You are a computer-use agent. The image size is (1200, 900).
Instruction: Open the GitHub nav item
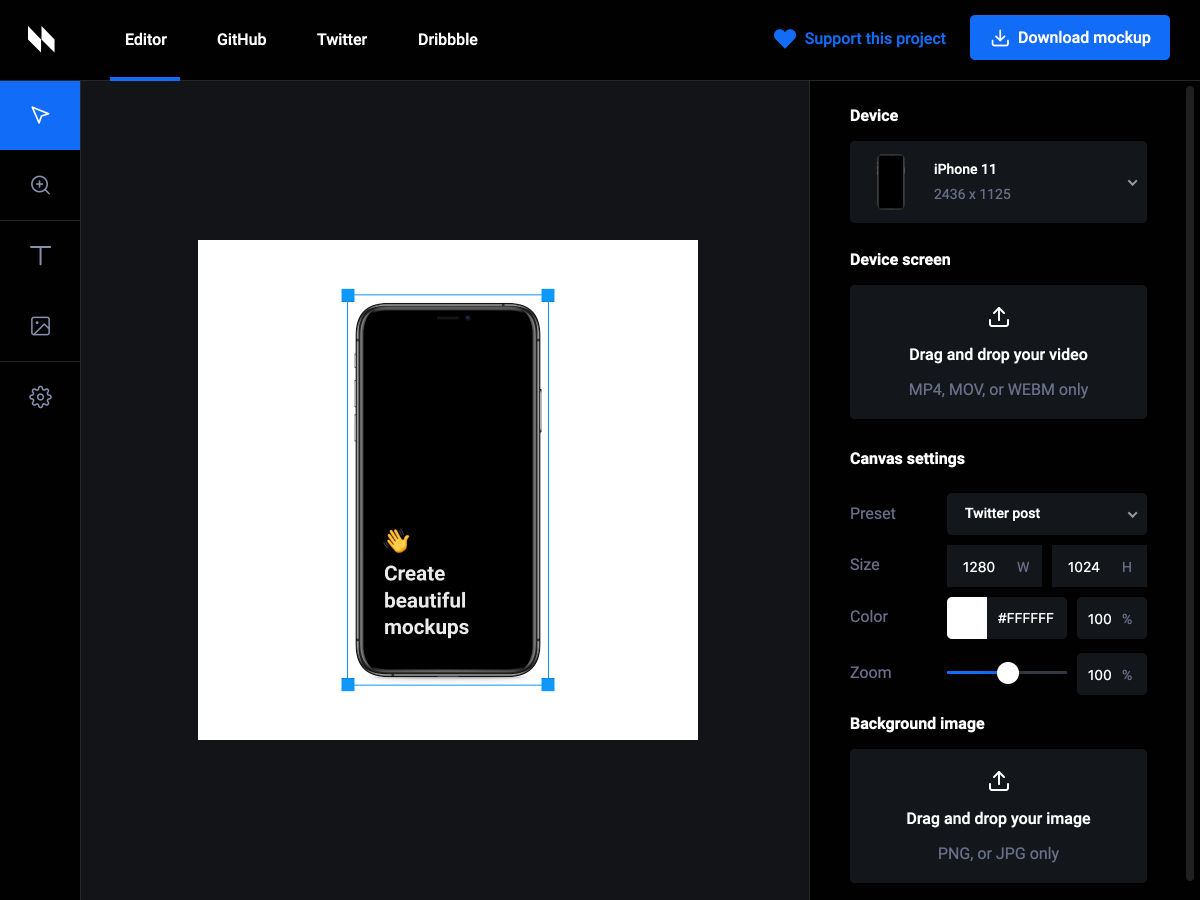tap(241, 40)
